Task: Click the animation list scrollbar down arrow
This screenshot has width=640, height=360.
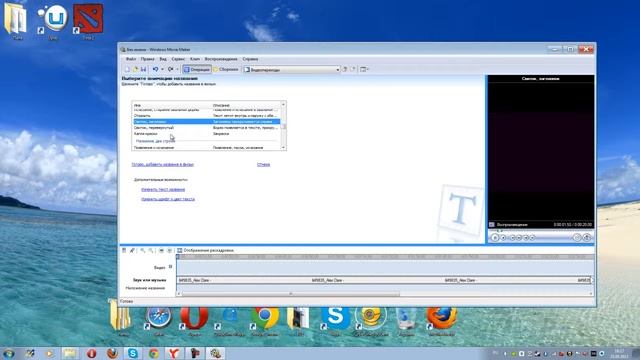Action: click(283, 147)
